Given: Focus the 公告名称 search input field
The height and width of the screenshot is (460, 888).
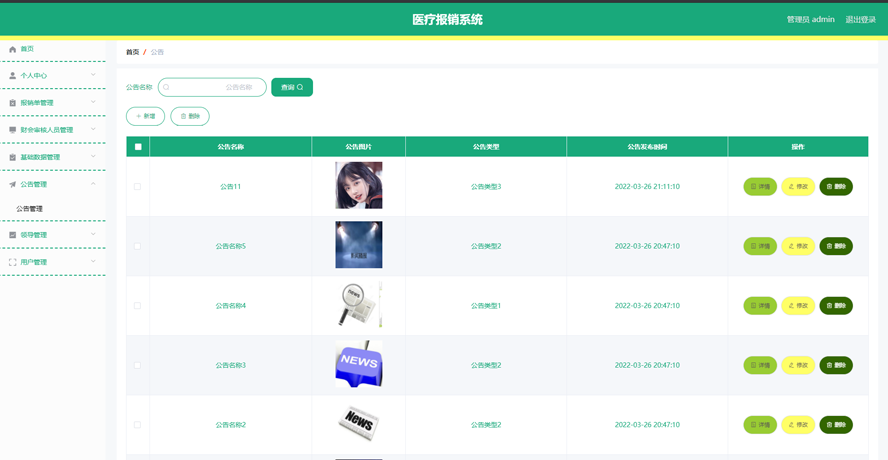Looking at the screenshot, I should pyautogui.click(x=212, y=87).
